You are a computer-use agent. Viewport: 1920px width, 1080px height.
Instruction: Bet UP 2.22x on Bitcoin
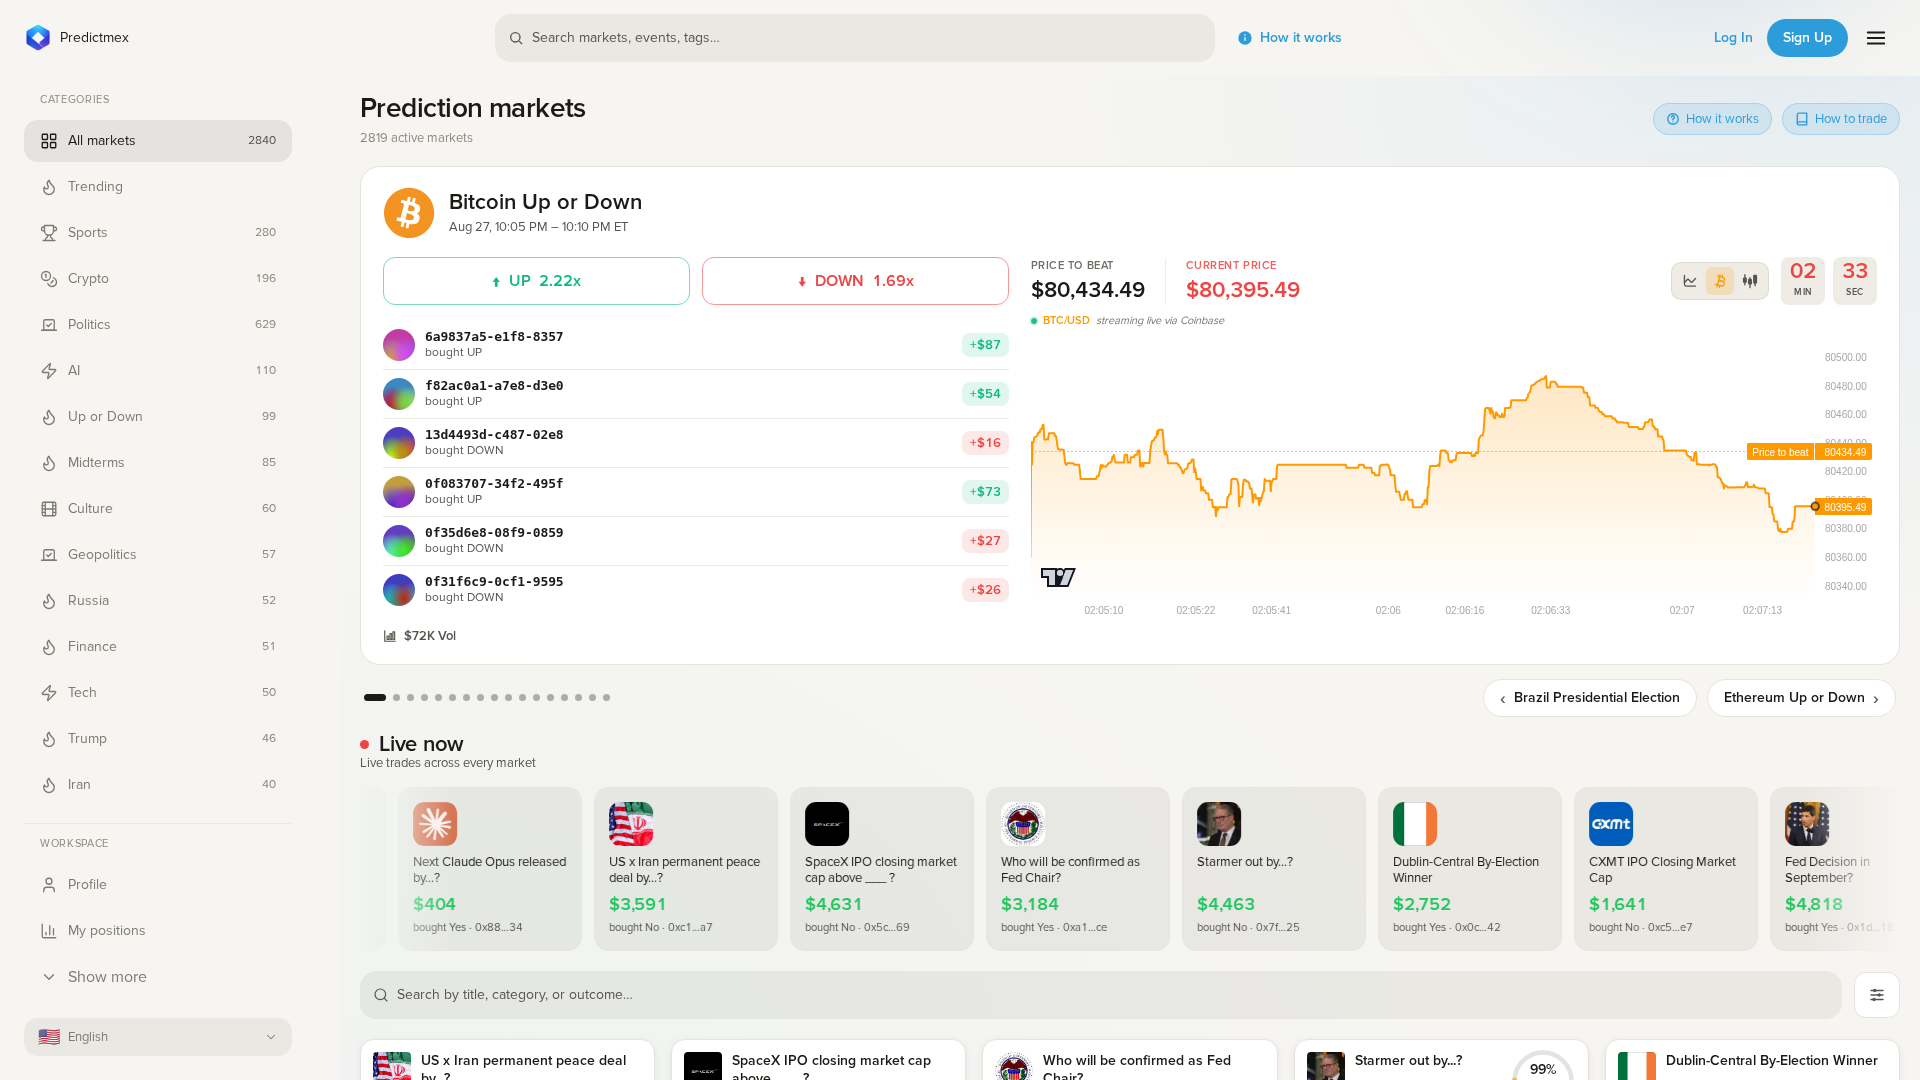pyautogui.click(x=536, y=281)
